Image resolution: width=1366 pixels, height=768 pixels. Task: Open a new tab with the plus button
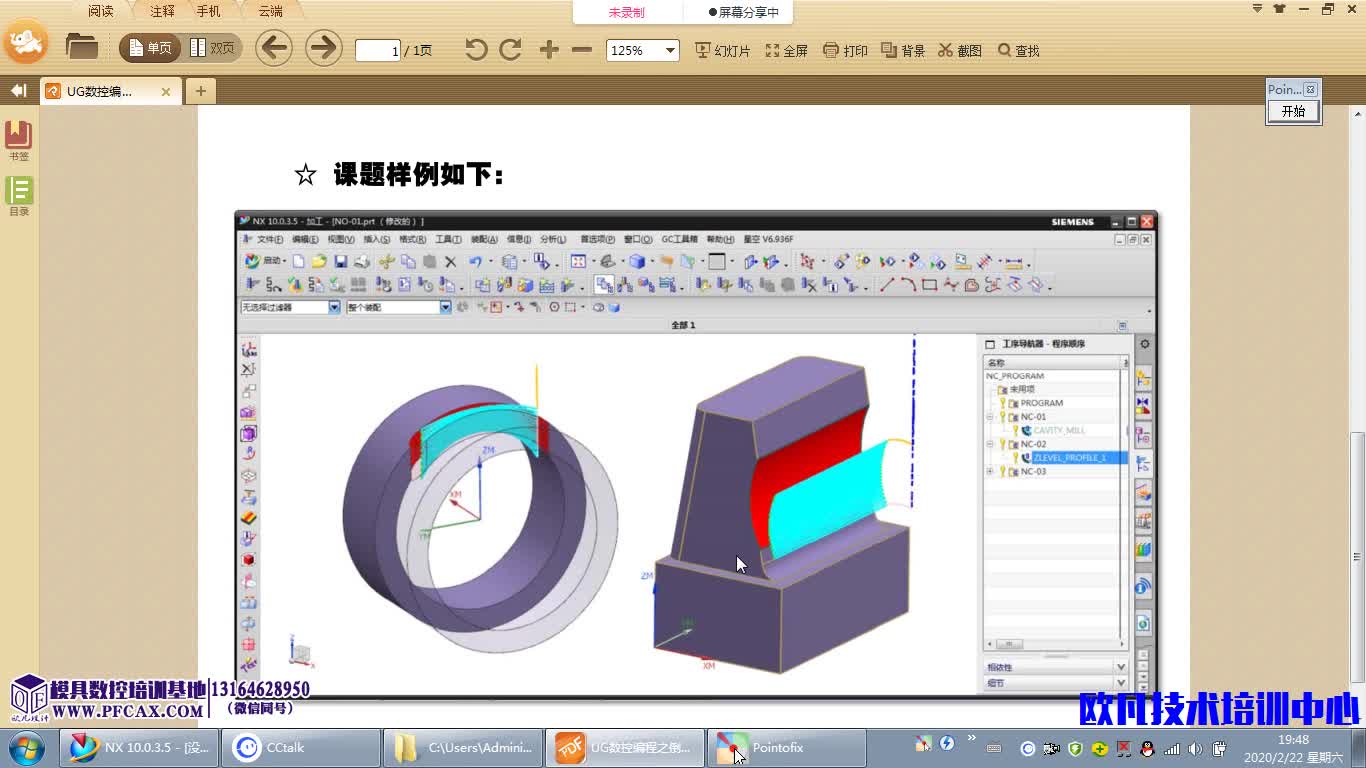pyautogui.click(x=200, y=91)
